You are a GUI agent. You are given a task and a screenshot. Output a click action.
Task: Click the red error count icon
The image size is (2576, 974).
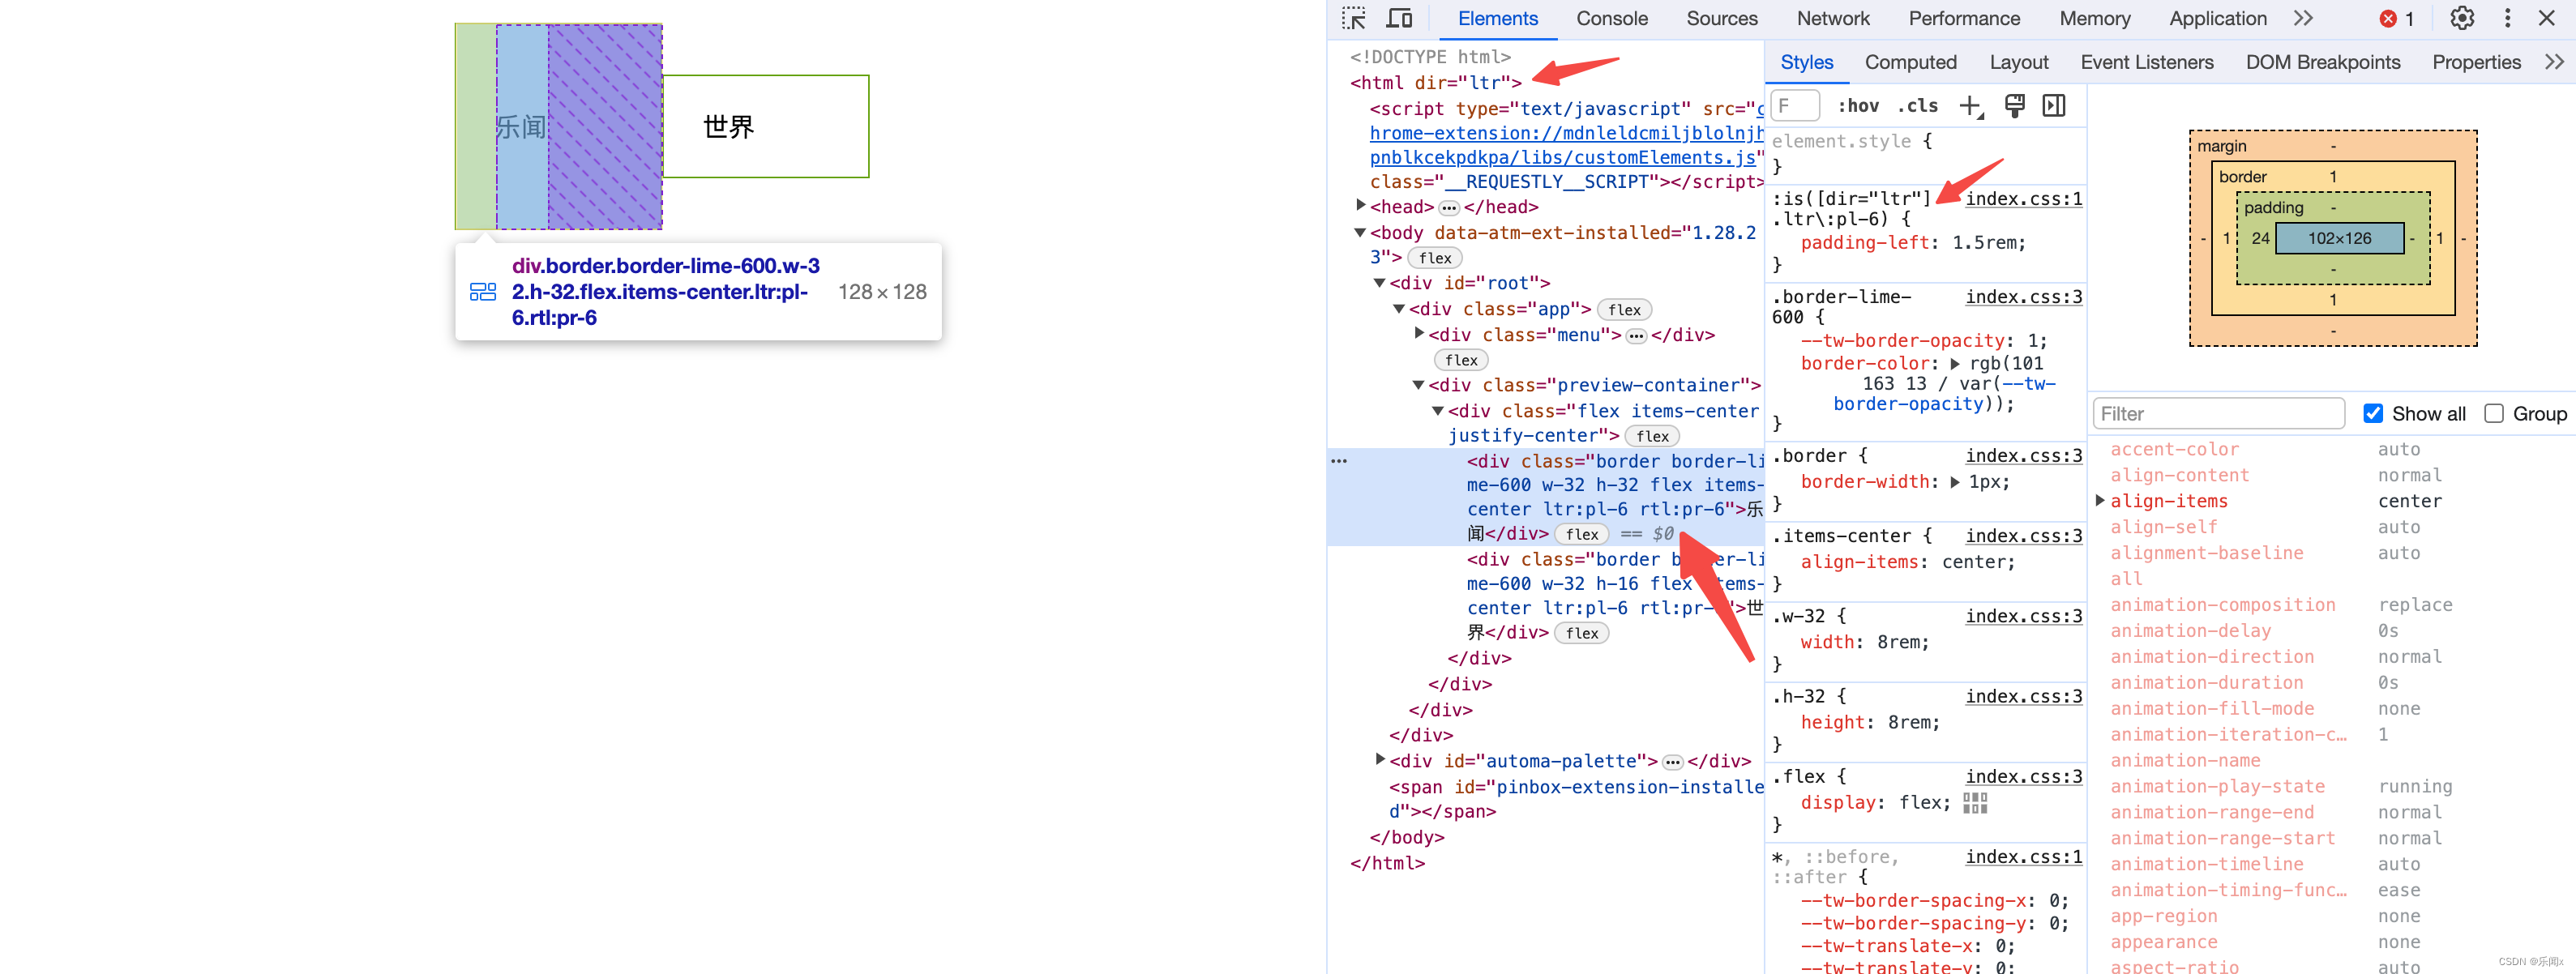click(x=2388, y=19)
